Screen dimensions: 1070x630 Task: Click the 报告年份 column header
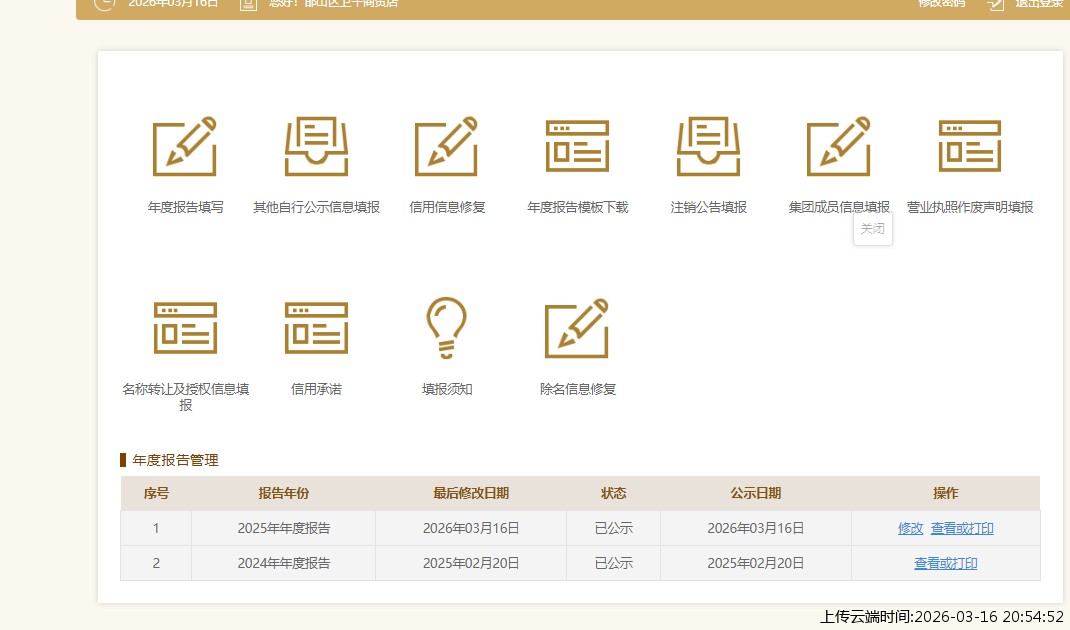click(282, 493)
